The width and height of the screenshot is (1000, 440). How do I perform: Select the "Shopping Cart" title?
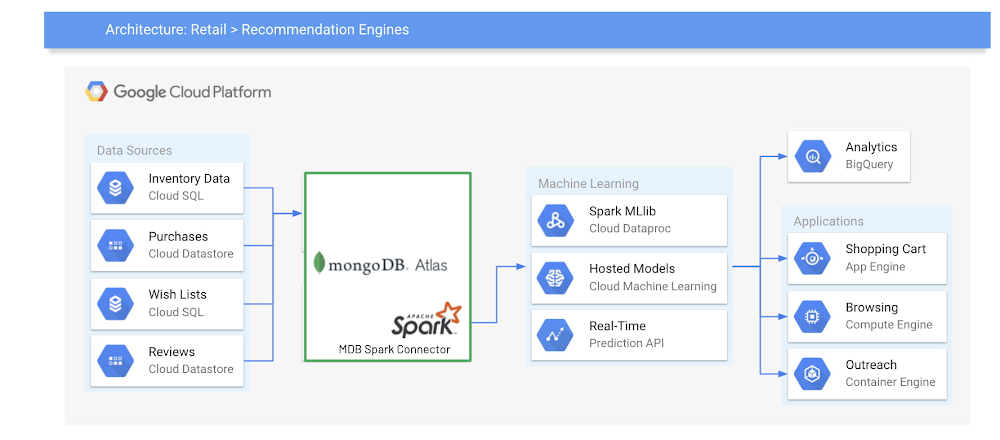(885, 249)
